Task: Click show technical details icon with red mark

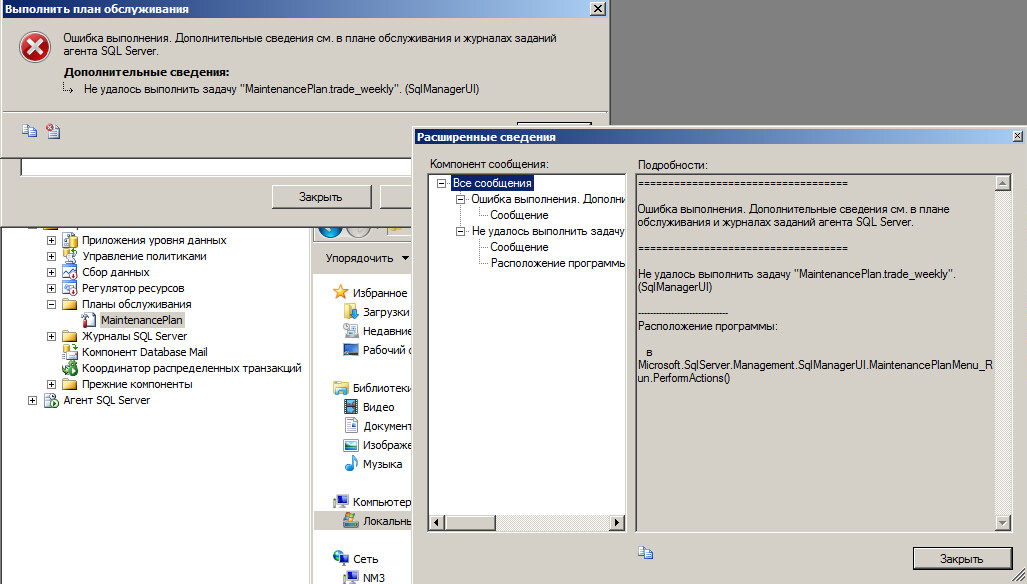Action: (53, 131)
